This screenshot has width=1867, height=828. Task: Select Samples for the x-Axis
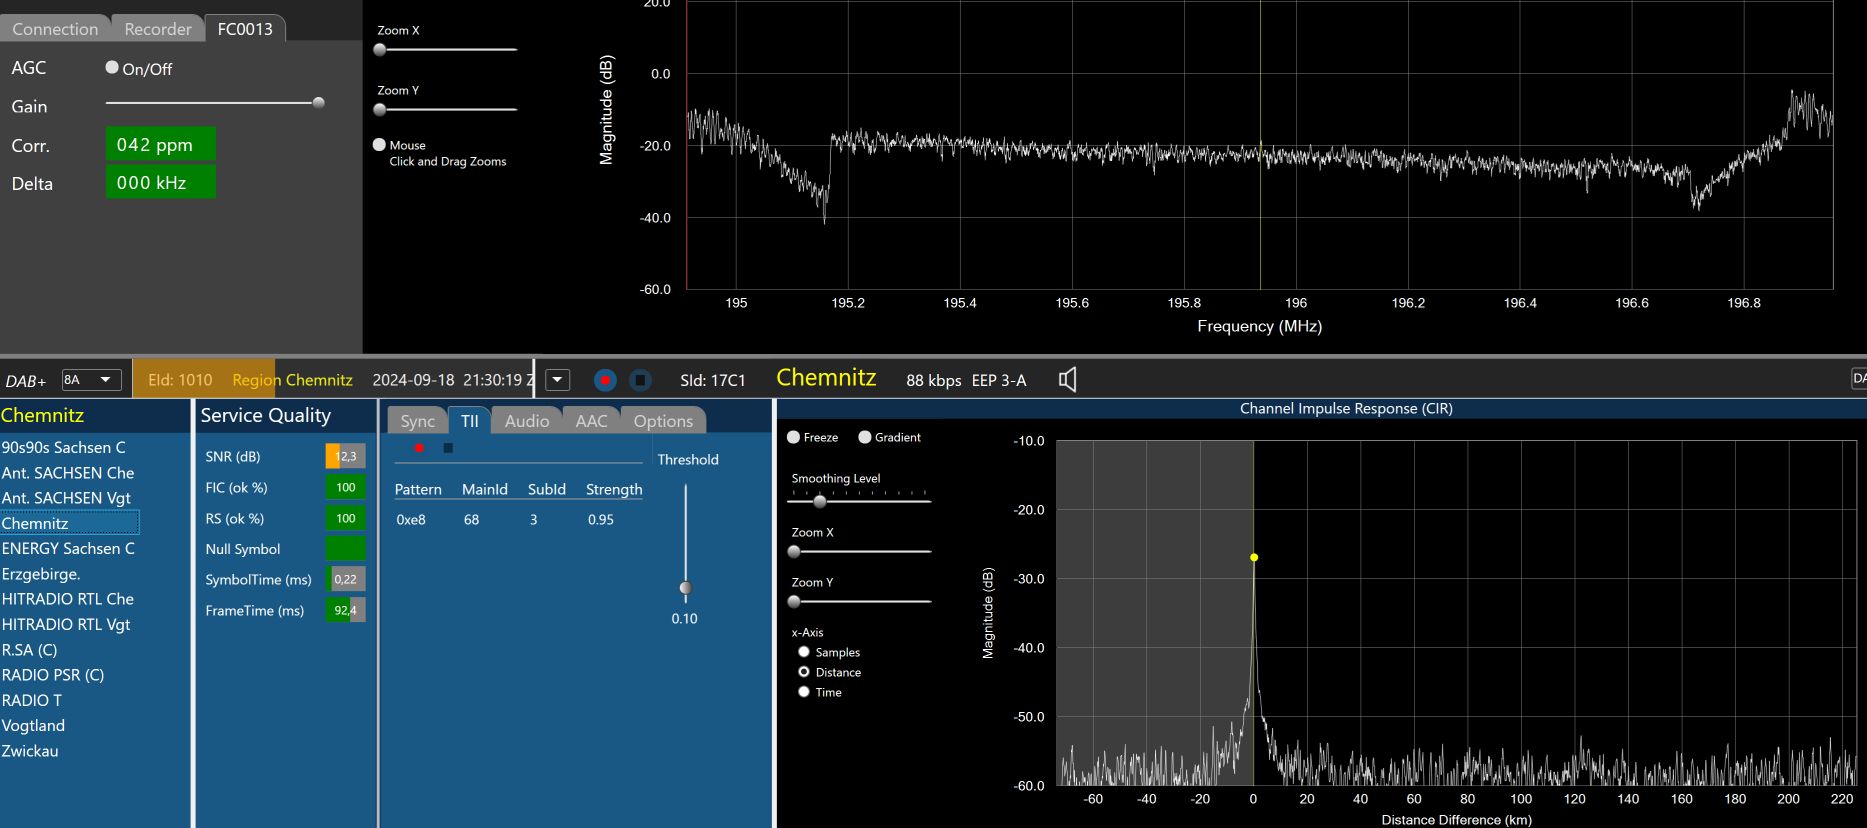click(x=804, y=652)
